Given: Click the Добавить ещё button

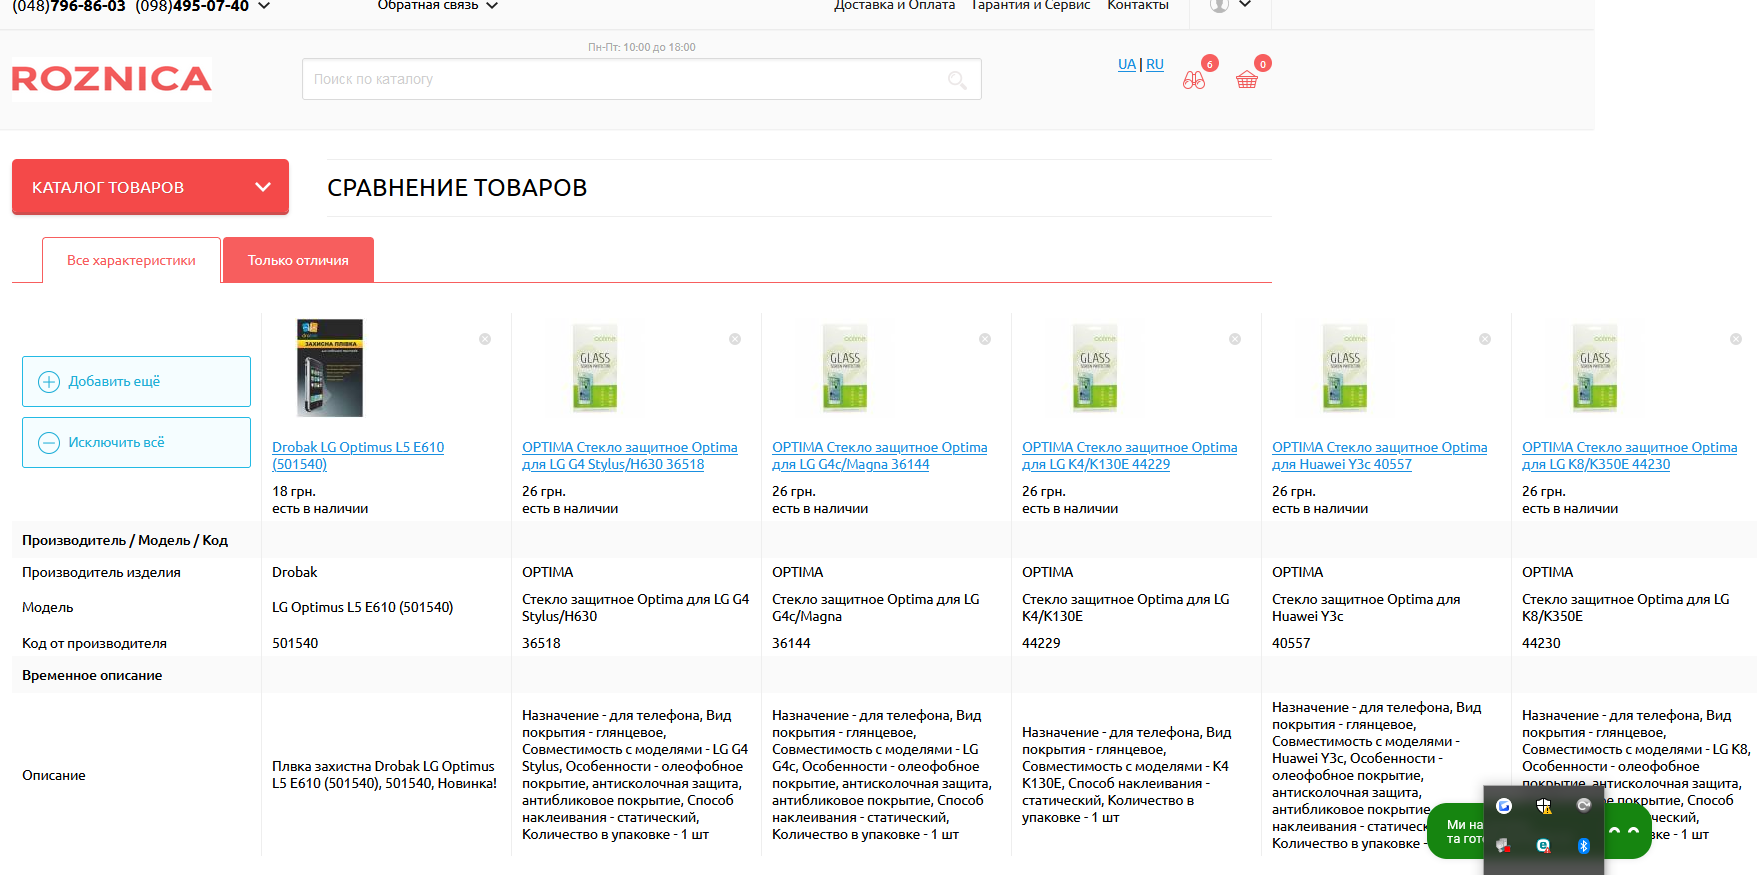Looking at the screenshot, I should point(136,381).
